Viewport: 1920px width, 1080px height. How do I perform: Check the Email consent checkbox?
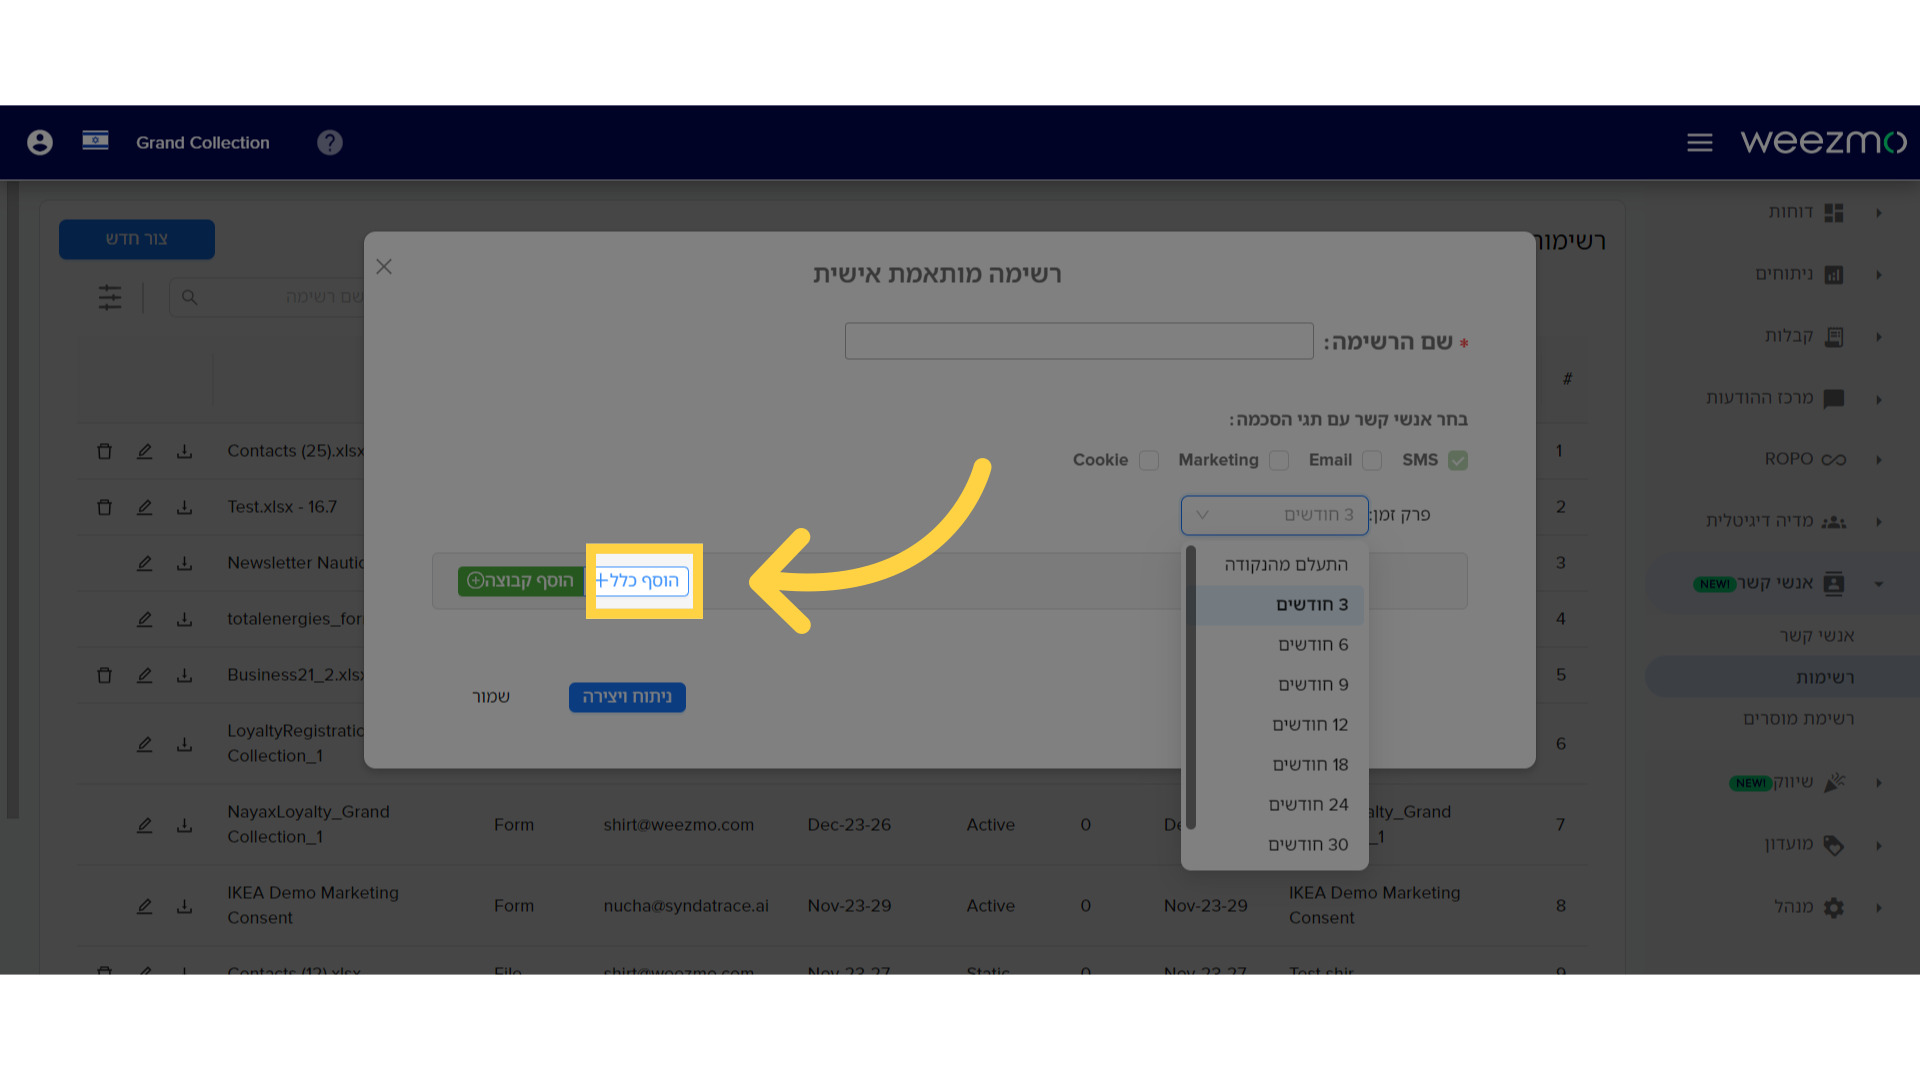[x=1372, y=460]
